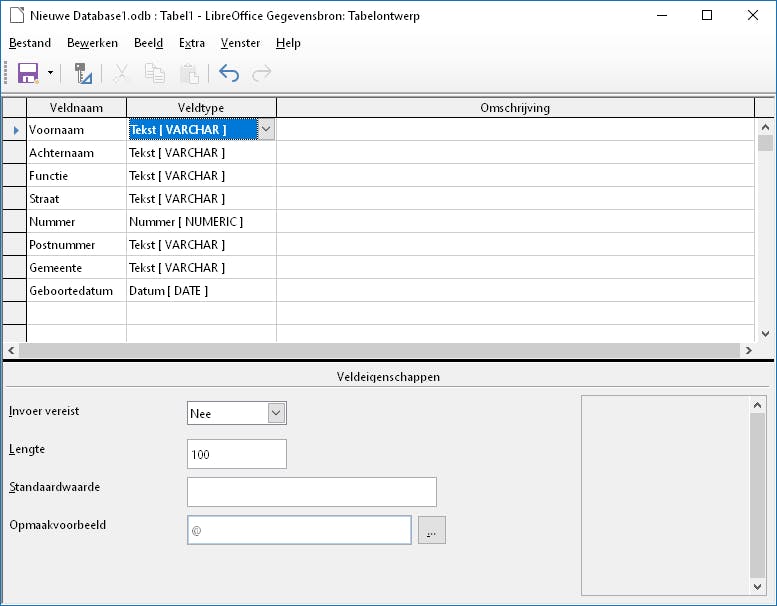Undo the last action
777x606 pixels.
coord(229,73)
